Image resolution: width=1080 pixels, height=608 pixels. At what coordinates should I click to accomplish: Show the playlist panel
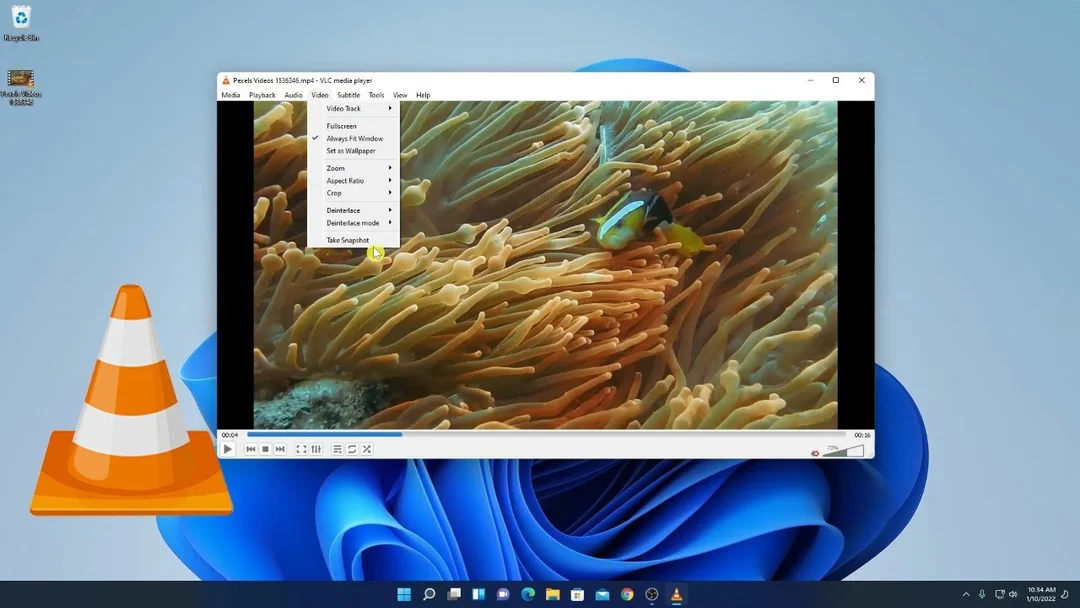point(337,449)
